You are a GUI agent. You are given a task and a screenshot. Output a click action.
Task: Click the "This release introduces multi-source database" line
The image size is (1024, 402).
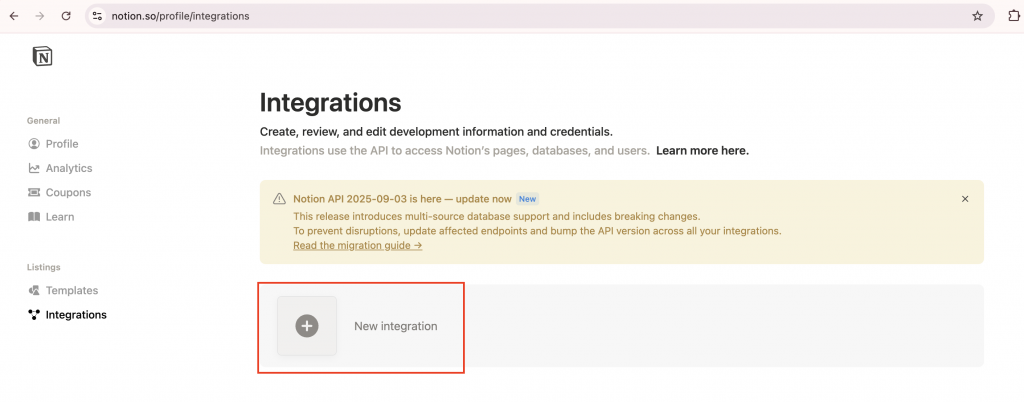495,216
